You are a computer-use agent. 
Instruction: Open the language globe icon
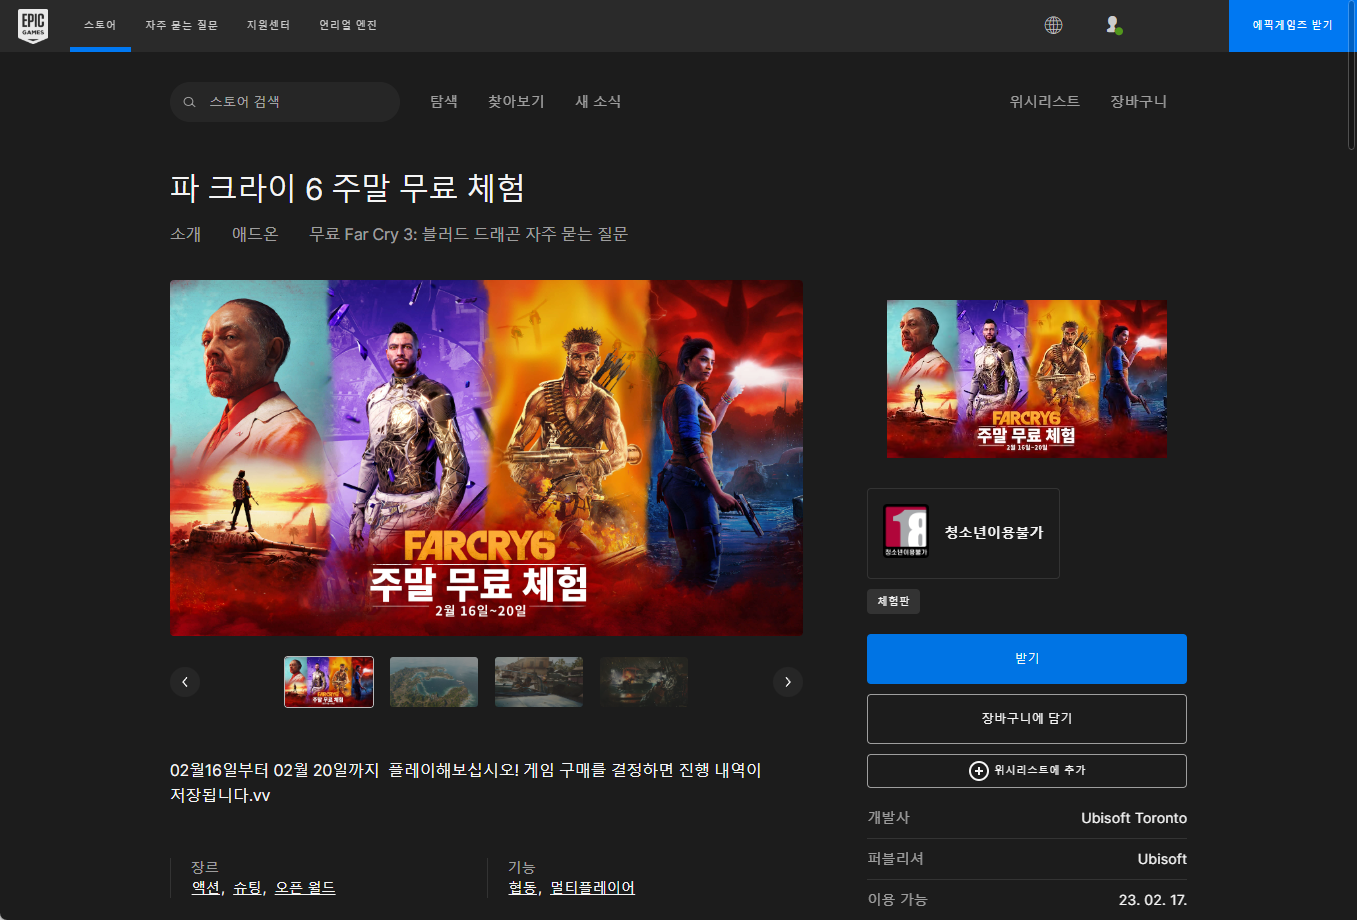(x=1053, y=25)
